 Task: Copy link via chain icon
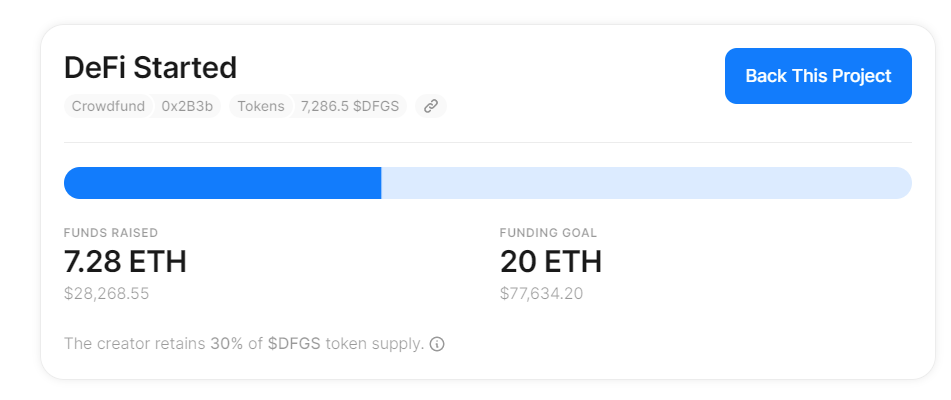(x=431, y=106)
